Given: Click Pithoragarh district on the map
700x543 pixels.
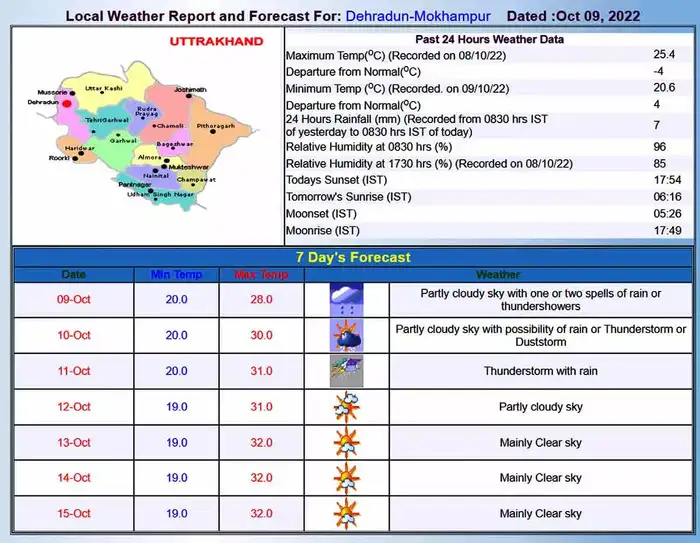Looking at the screenshot, I should click(x=215, y=127).
